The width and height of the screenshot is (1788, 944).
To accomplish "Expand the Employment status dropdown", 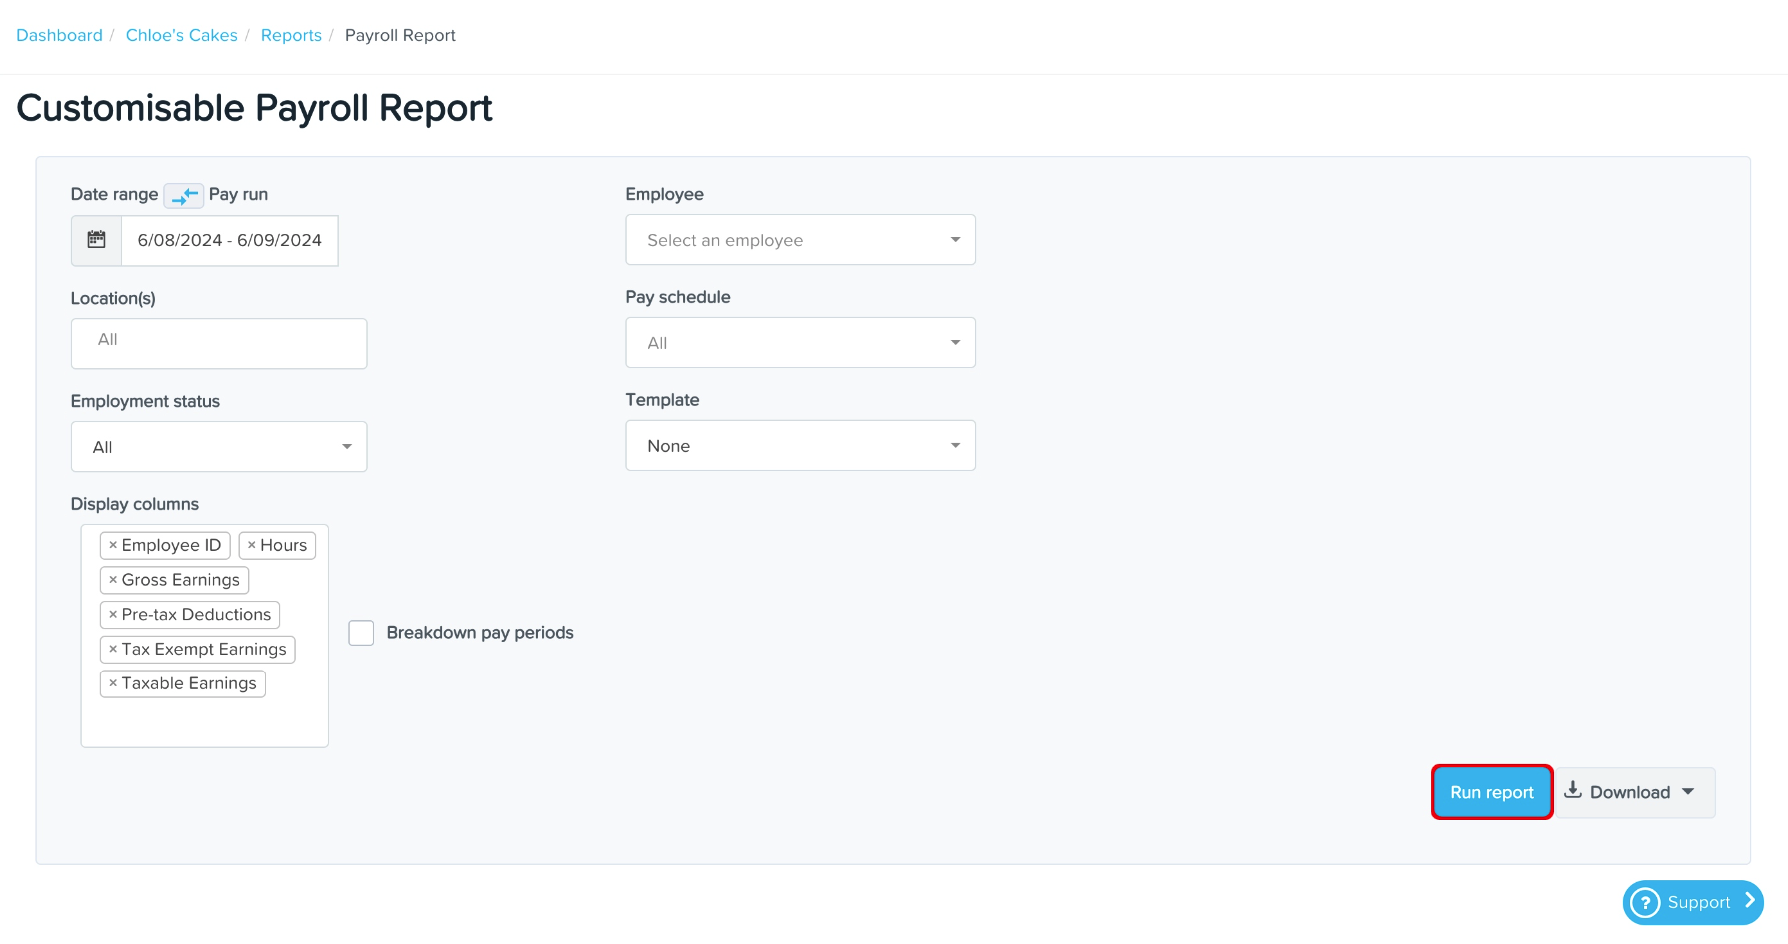I will pyautogui.click(x=219, y=447).
